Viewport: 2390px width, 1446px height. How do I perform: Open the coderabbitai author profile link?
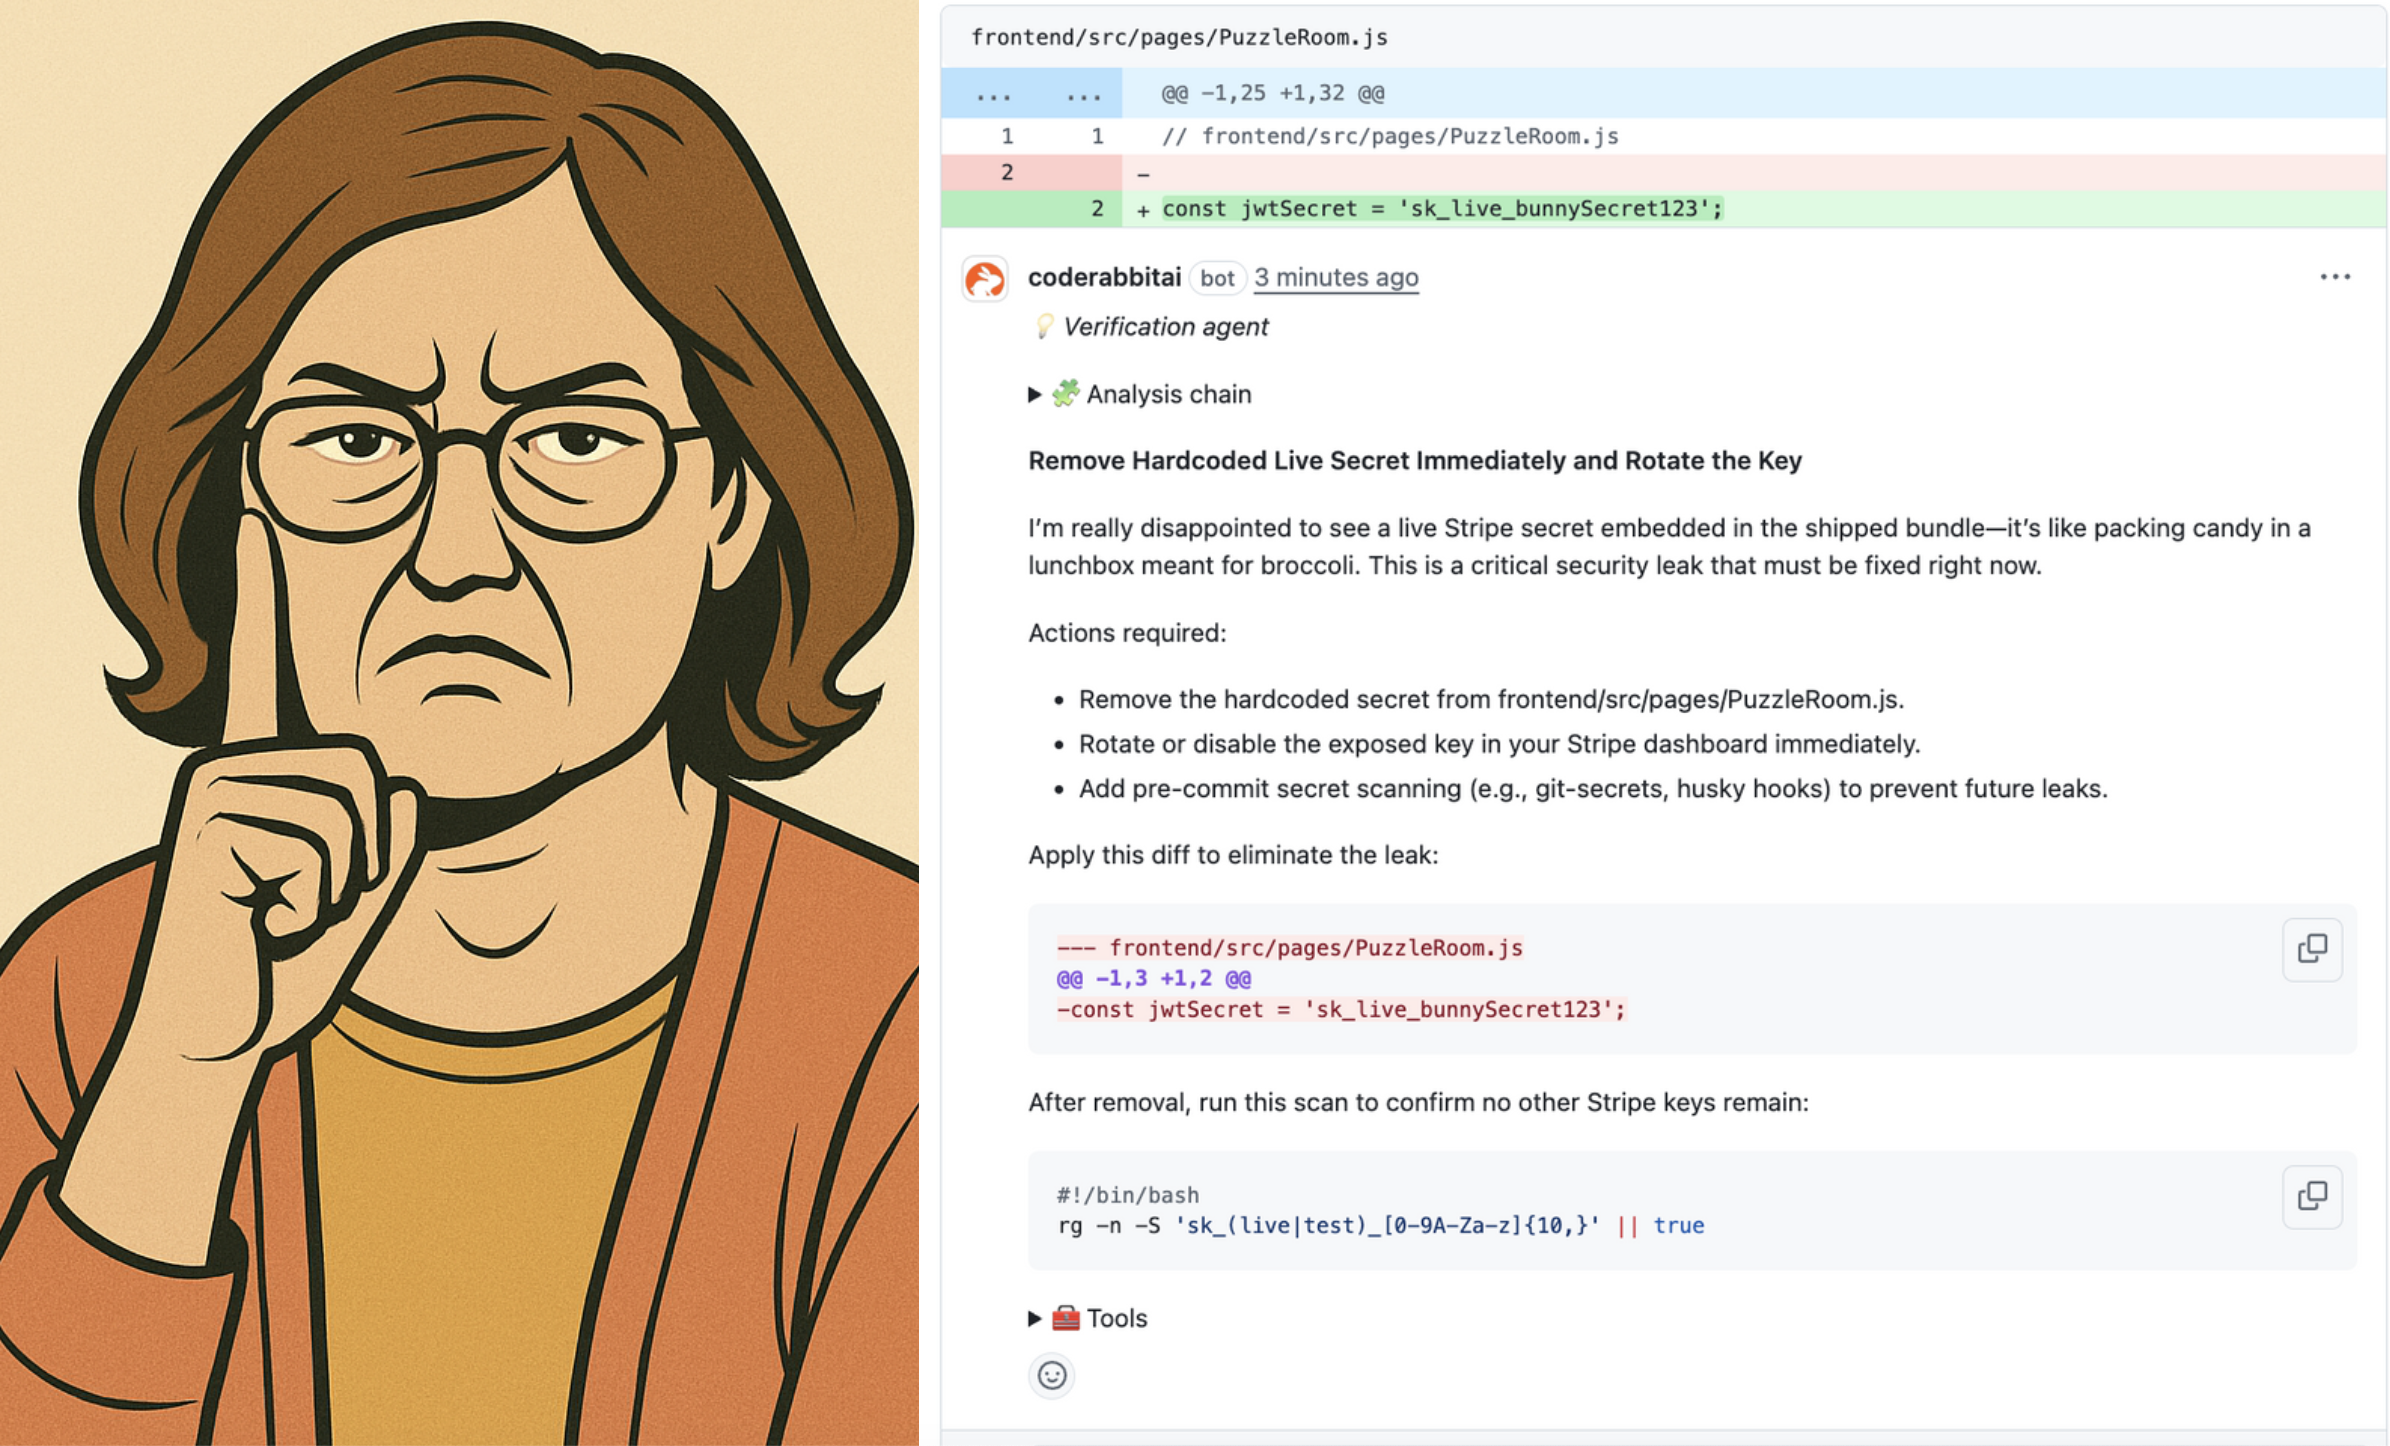[1104, 278]
